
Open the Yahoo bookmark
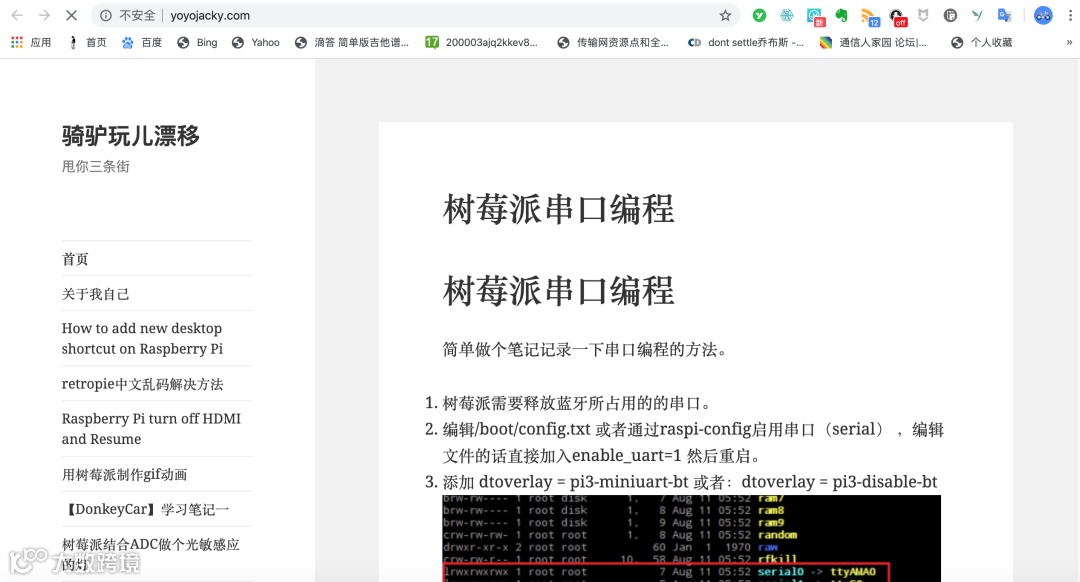tap(256, 42)
